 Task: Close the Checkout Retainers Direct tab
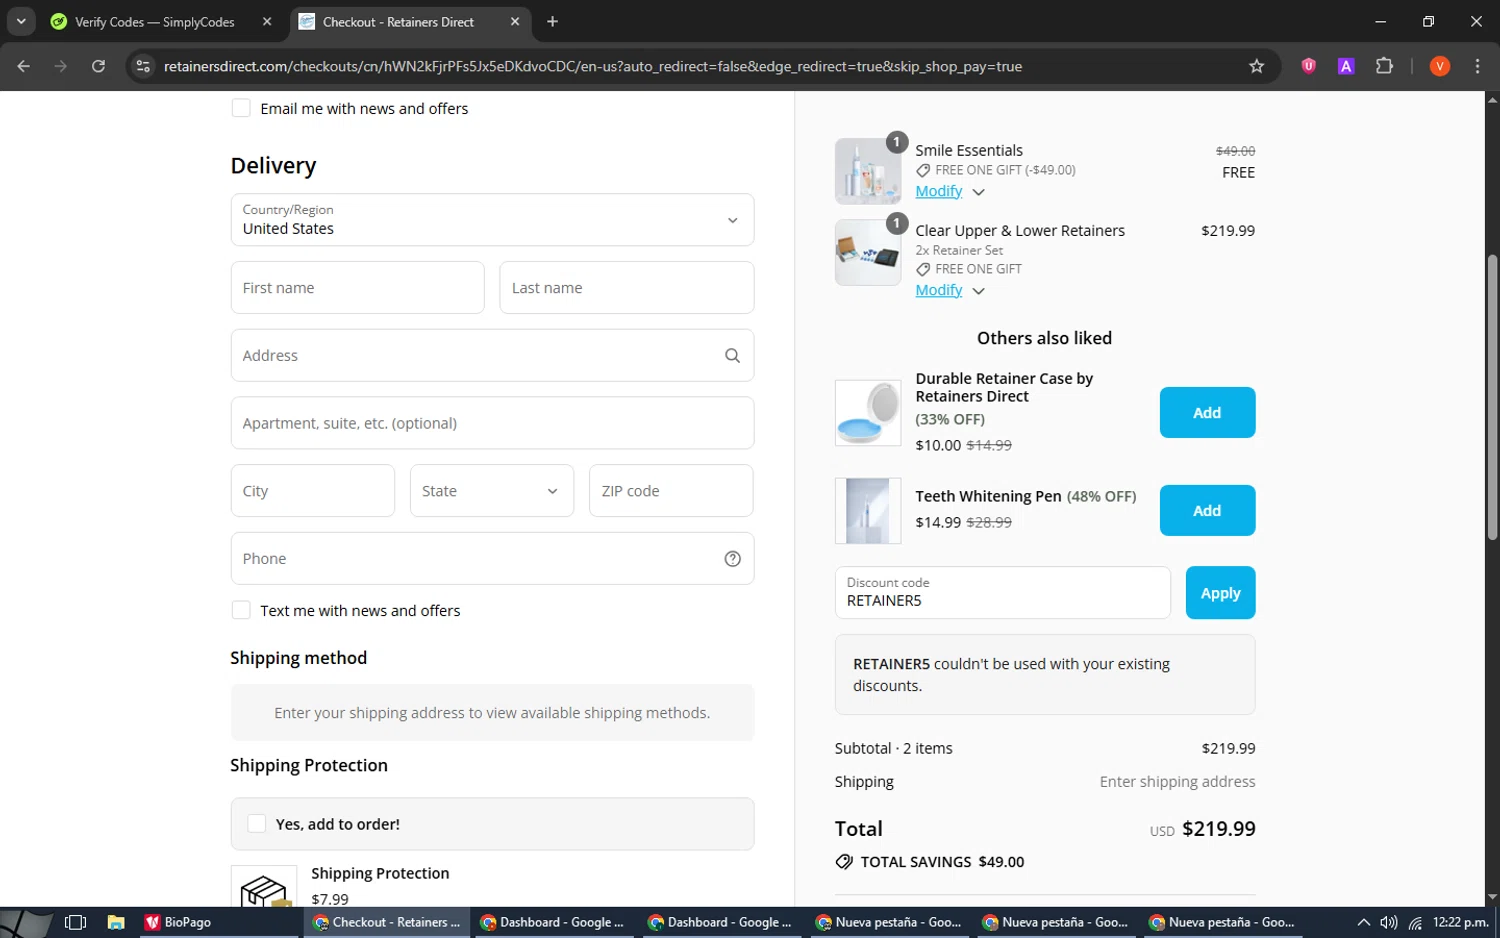tap(515, 21)
